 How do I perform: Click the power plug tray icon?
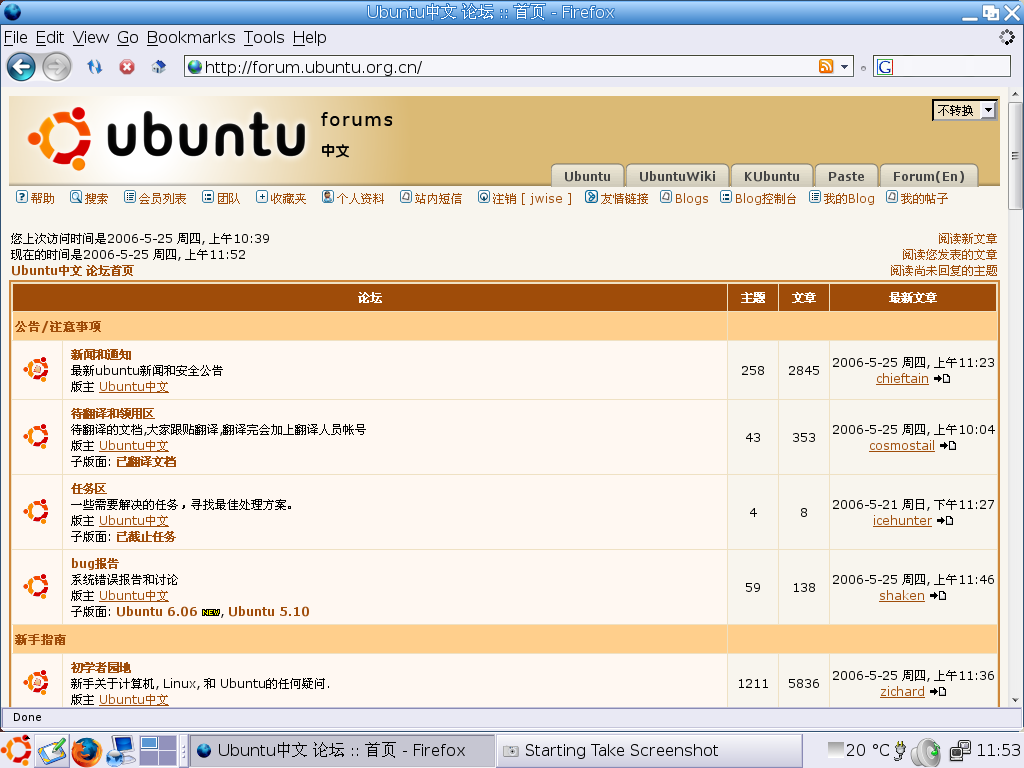901,750
